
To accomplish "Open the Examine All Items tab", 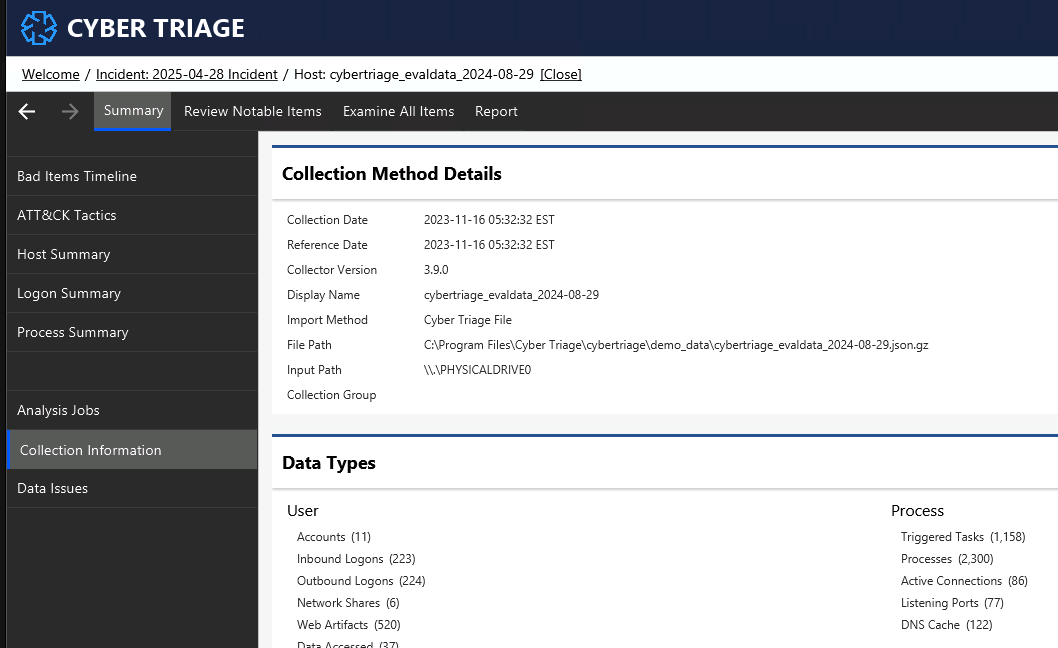I will 398,111.
